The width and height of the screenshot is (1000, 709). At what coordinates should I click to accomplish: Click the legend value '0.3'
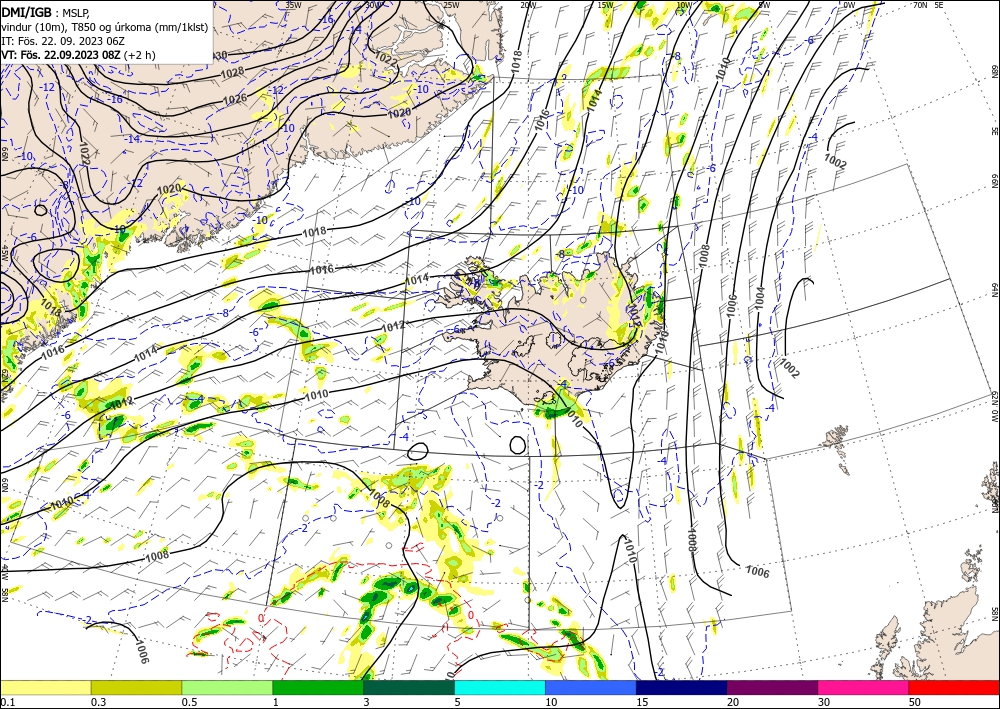pos(98,702)
